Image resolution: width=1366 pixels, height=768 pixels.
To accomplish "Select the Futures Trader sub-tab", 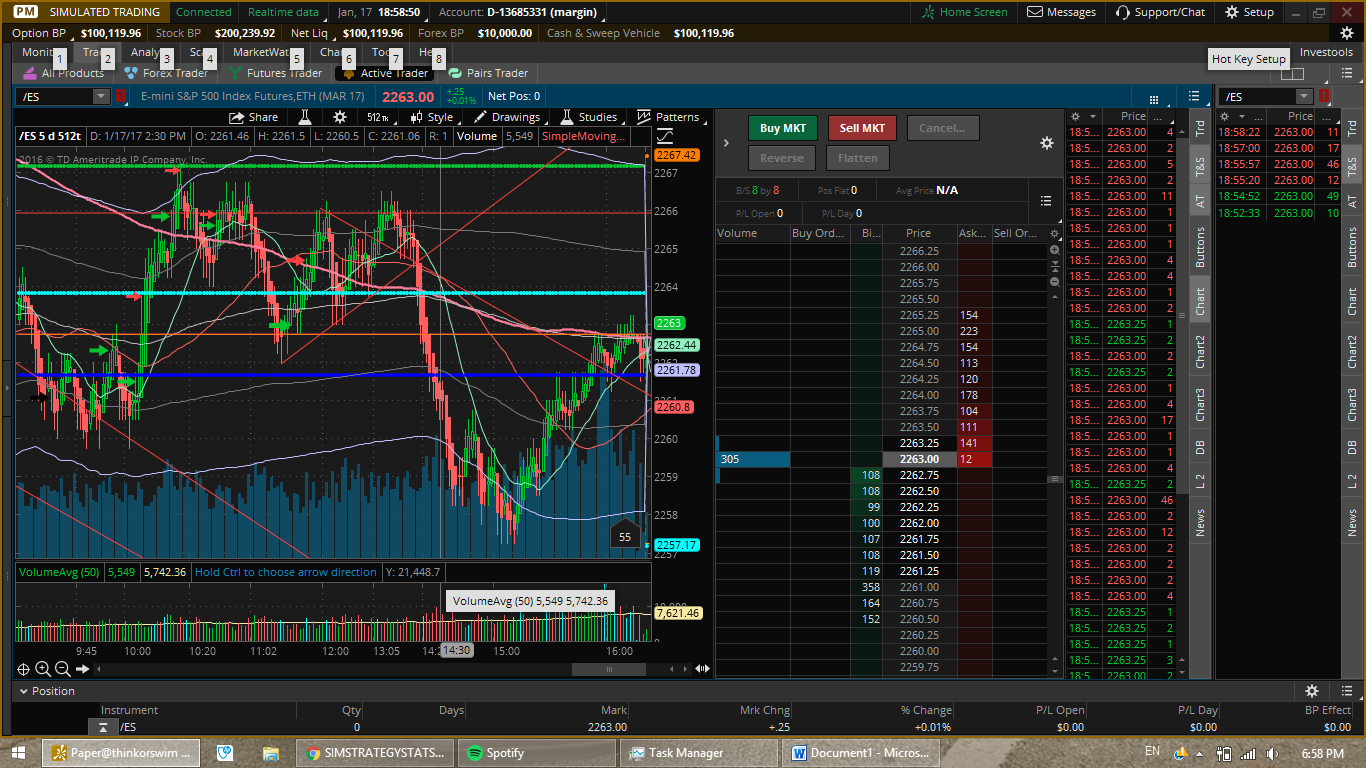I will click(x=274, y=73).
